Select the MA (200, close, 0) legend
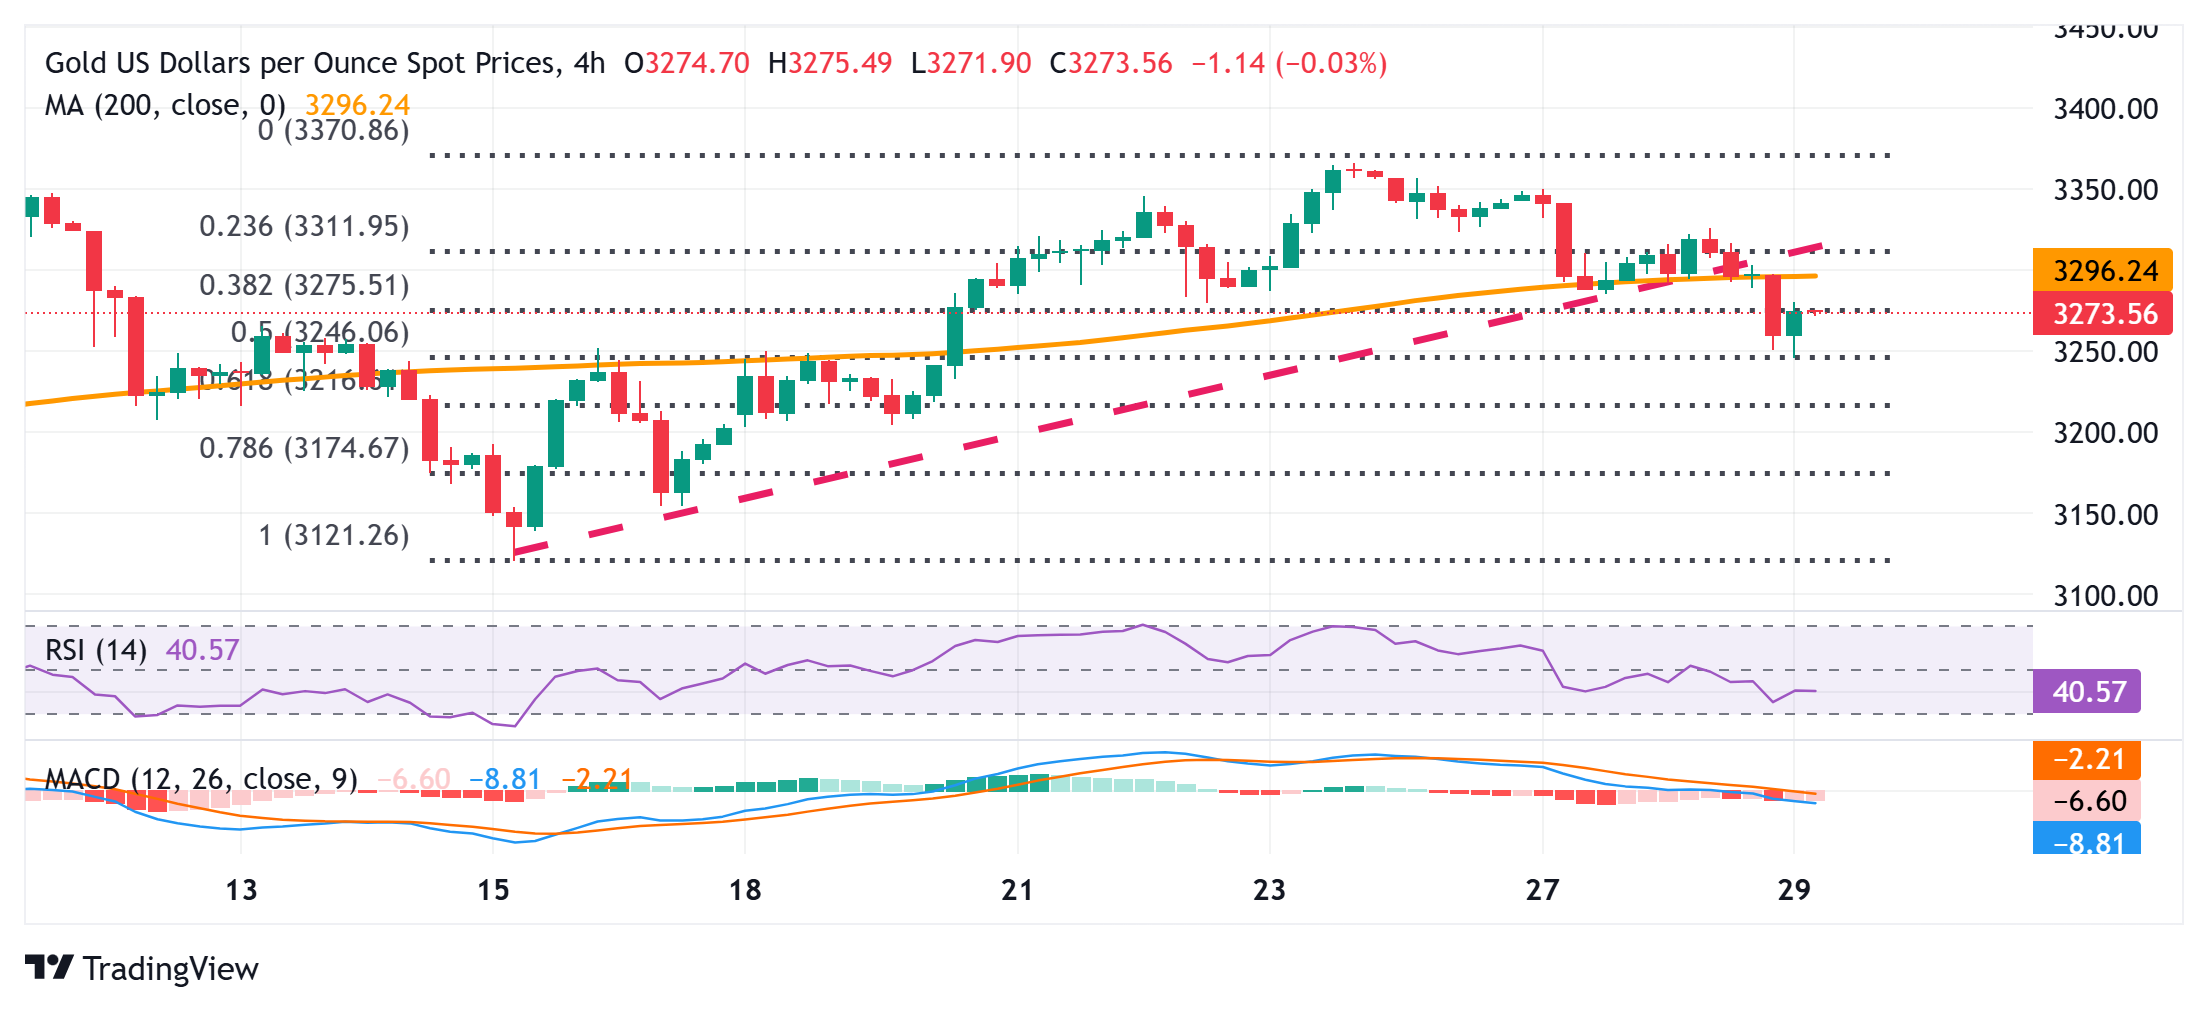This screenshot has height=1012, width=2208. point(165,105)
